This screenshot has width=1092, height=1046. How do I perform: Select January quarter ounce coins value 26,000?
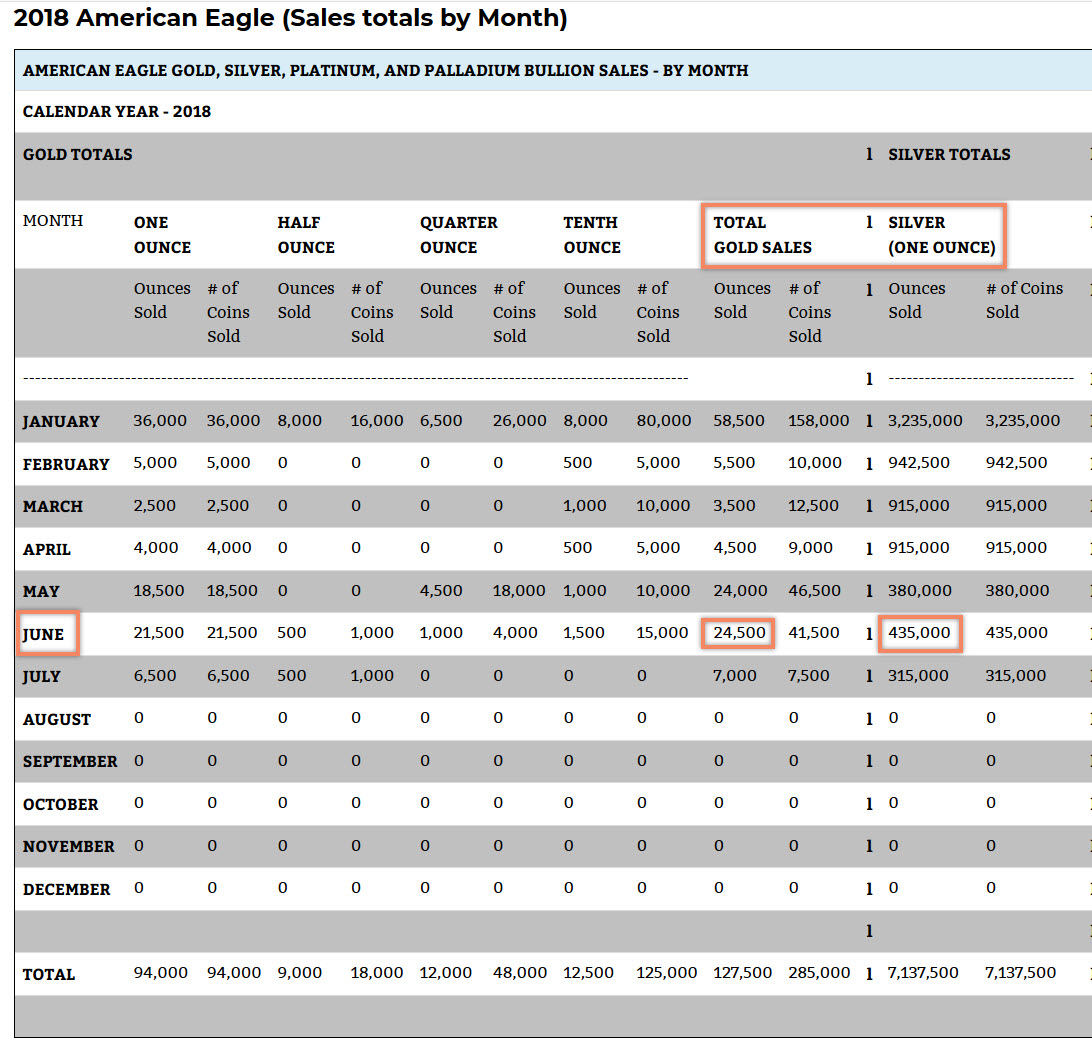(x=520, y=421)
